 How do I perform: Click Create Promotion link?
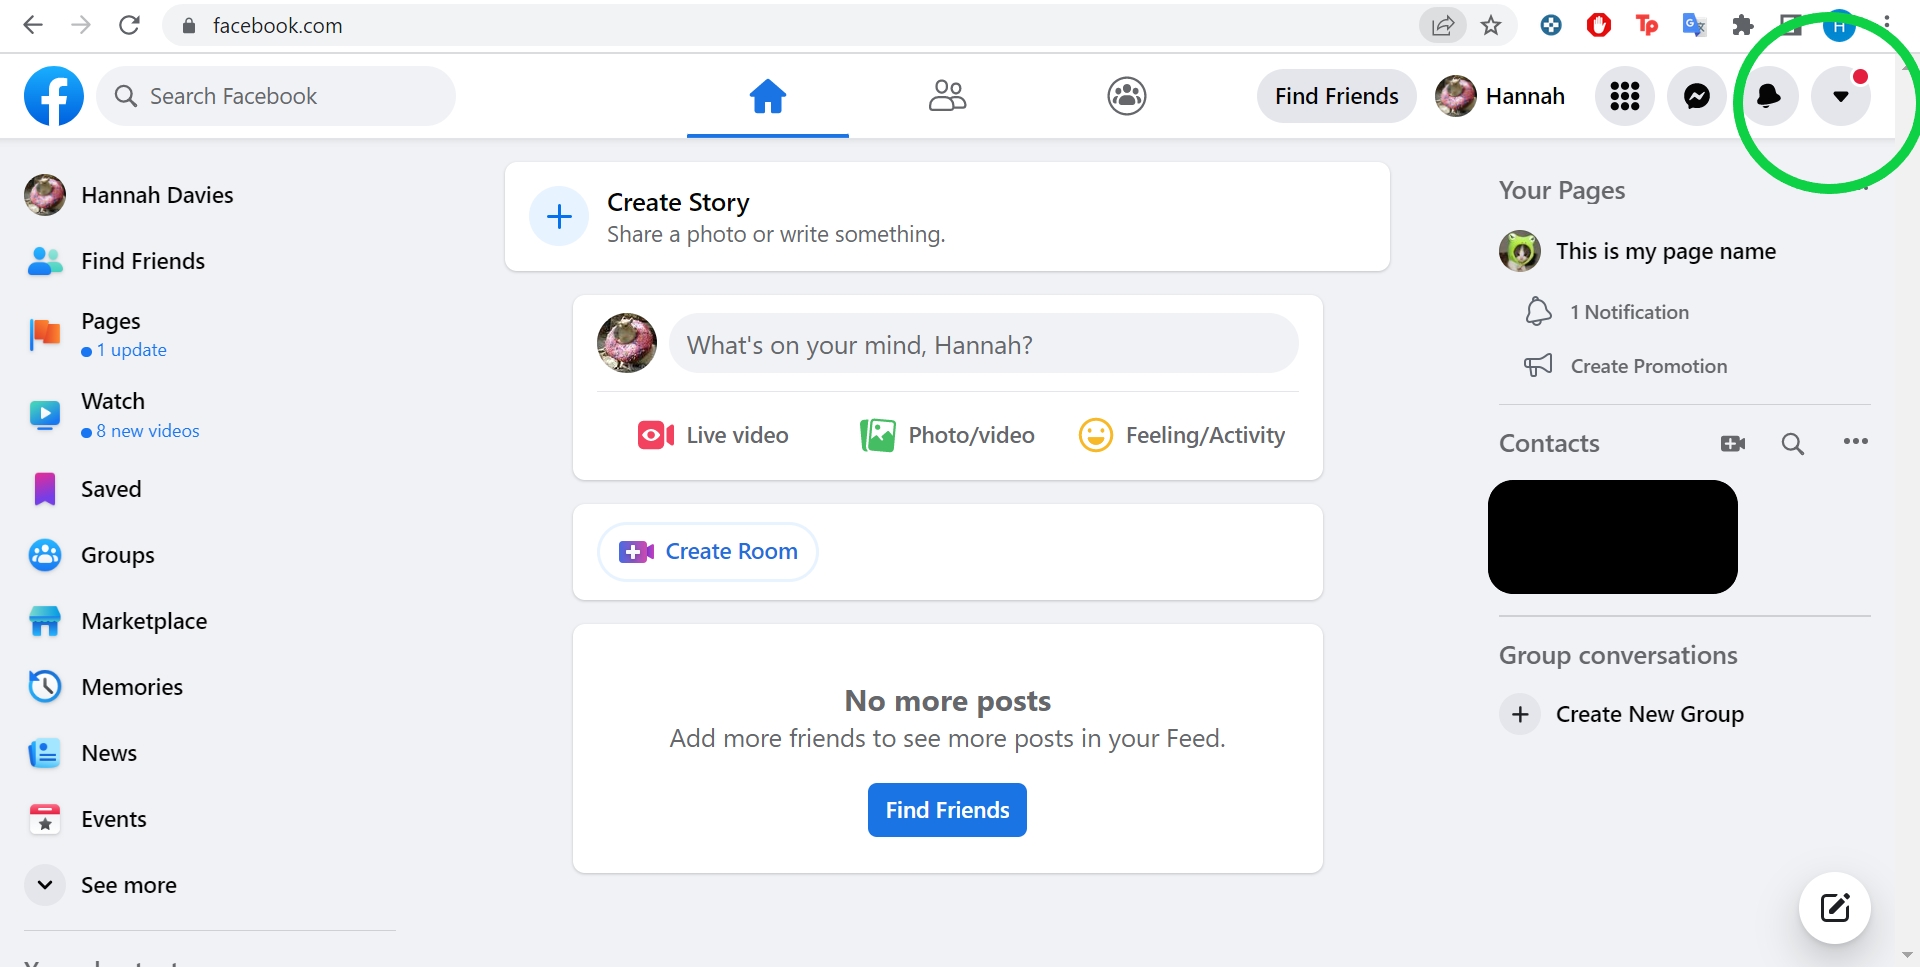pos(1648,366)
